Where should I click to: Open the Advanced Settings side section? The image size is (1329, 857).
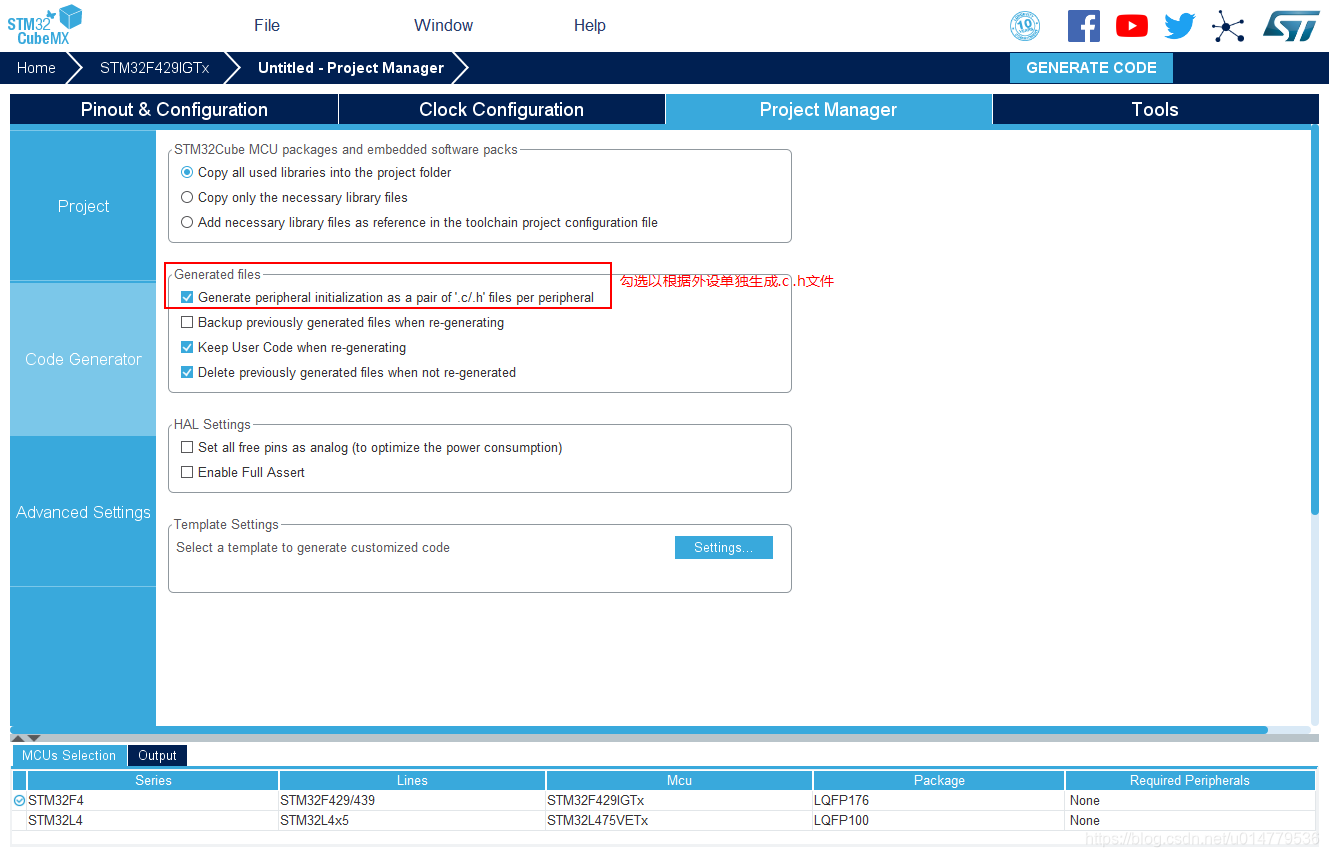[83, 512]
